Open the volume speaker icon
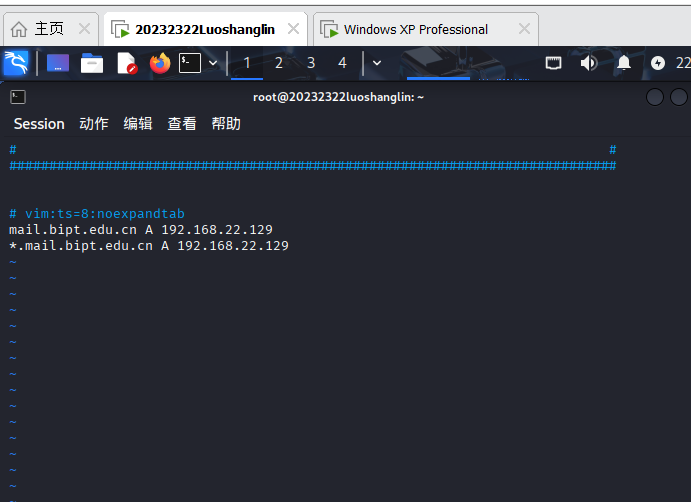Screen dimensions: 691x502 pyautogui.click(x=589, y=63)
